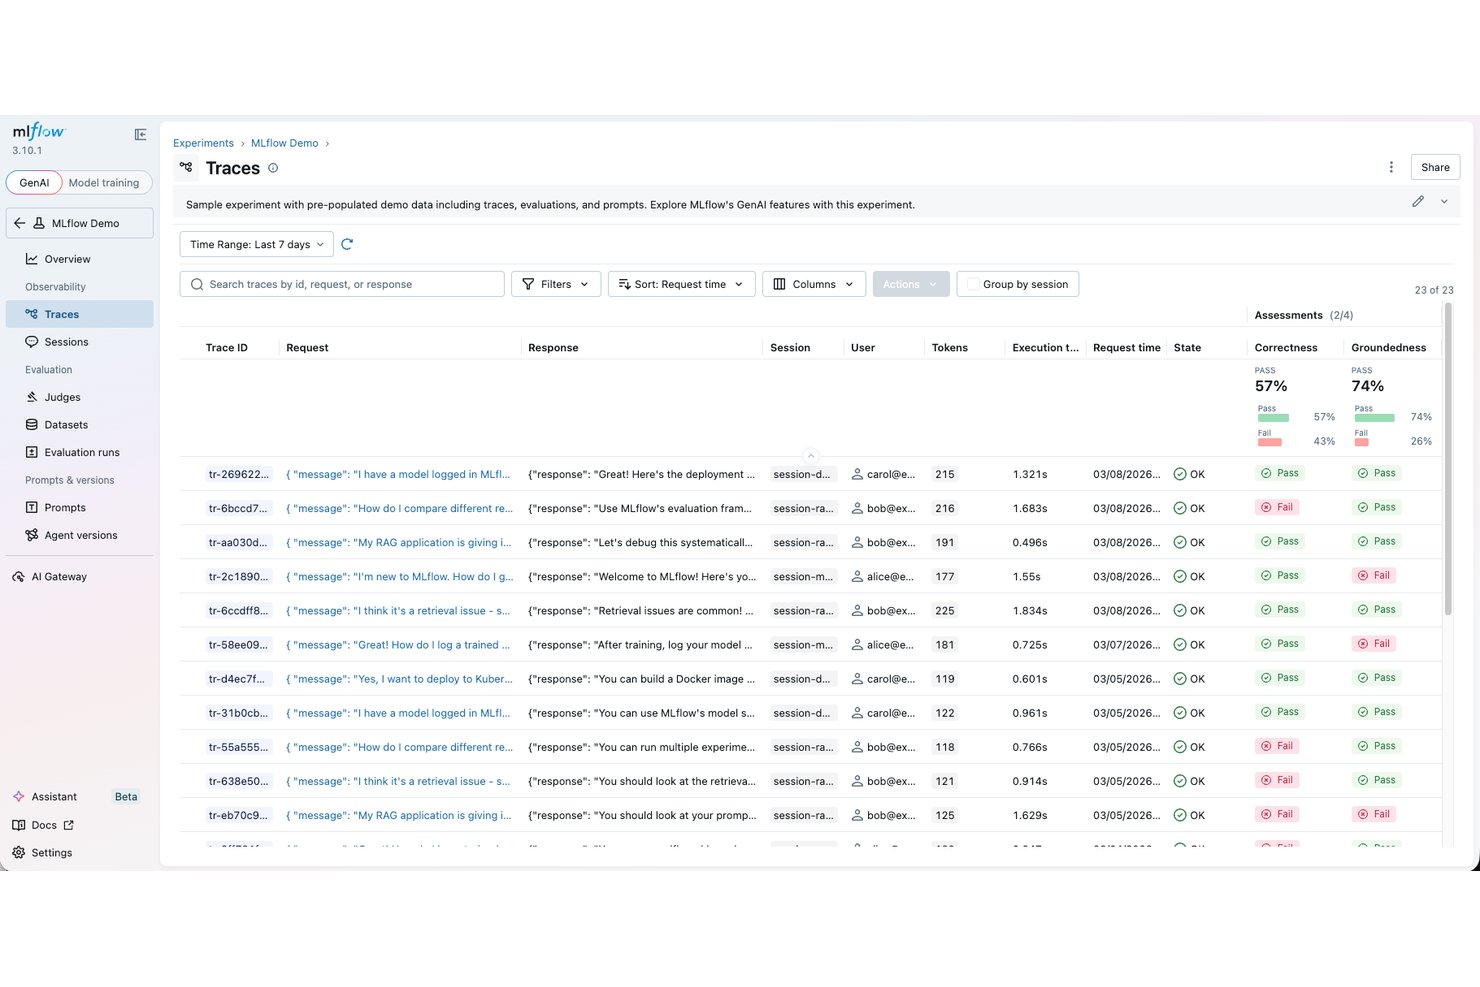Click the Datasets database icon
The image size is (1480, 987).
click(x=32, y=425)
